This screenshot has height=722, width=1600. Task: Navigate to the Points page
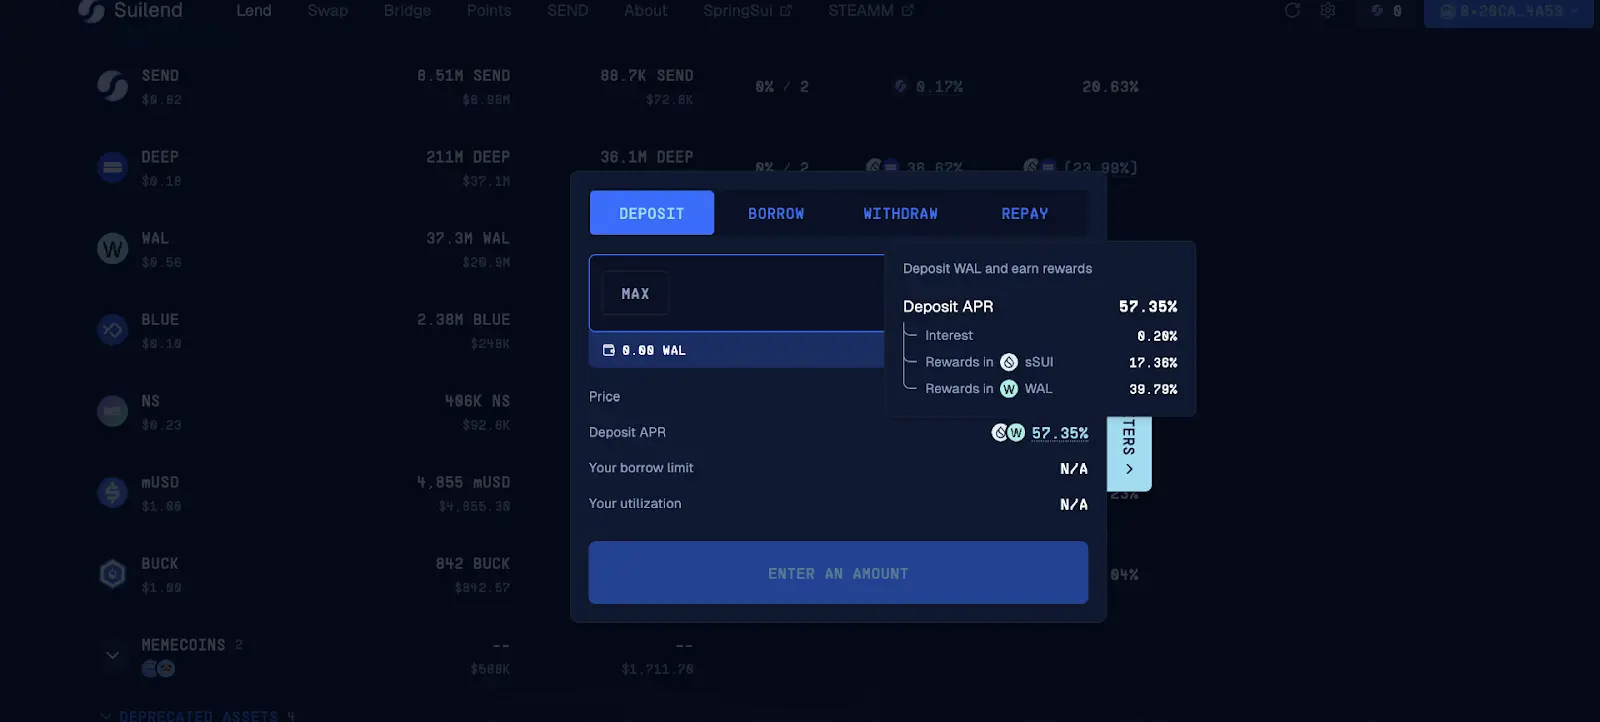coord(489,10)
